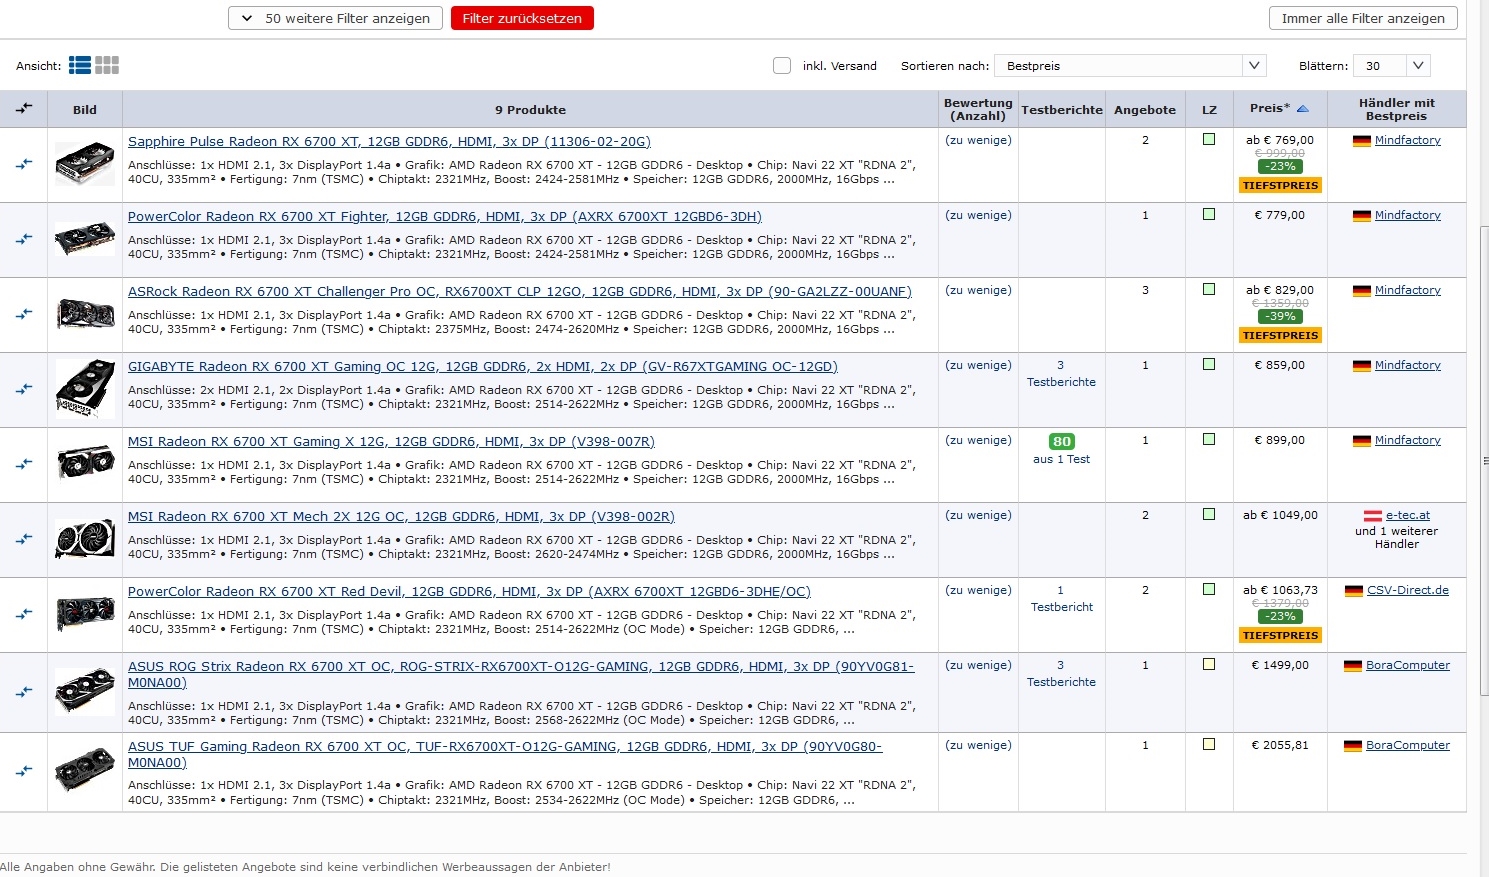Open PowerColor Red Devil product image
The image size is (1489, 877).
[85, 614]
